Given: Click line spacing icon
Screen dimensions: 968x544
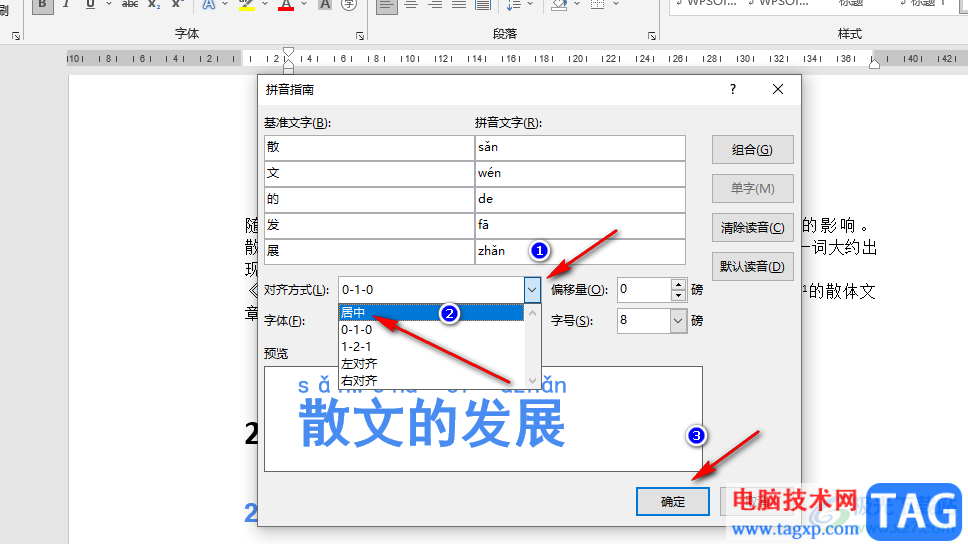Looking at the screenshot, I should 514,5.
